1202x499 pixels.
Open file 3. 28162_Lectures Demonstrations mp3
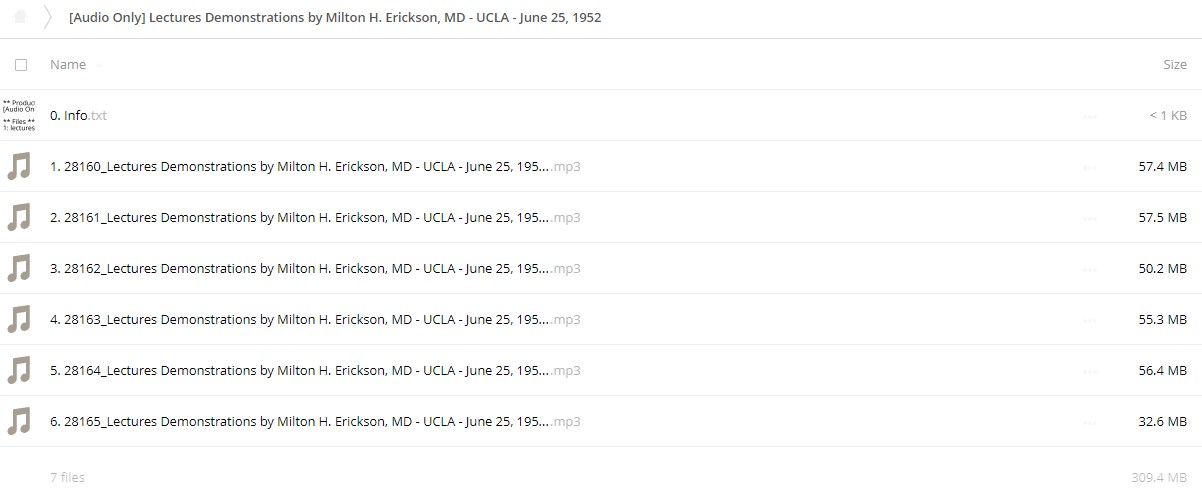315,268
